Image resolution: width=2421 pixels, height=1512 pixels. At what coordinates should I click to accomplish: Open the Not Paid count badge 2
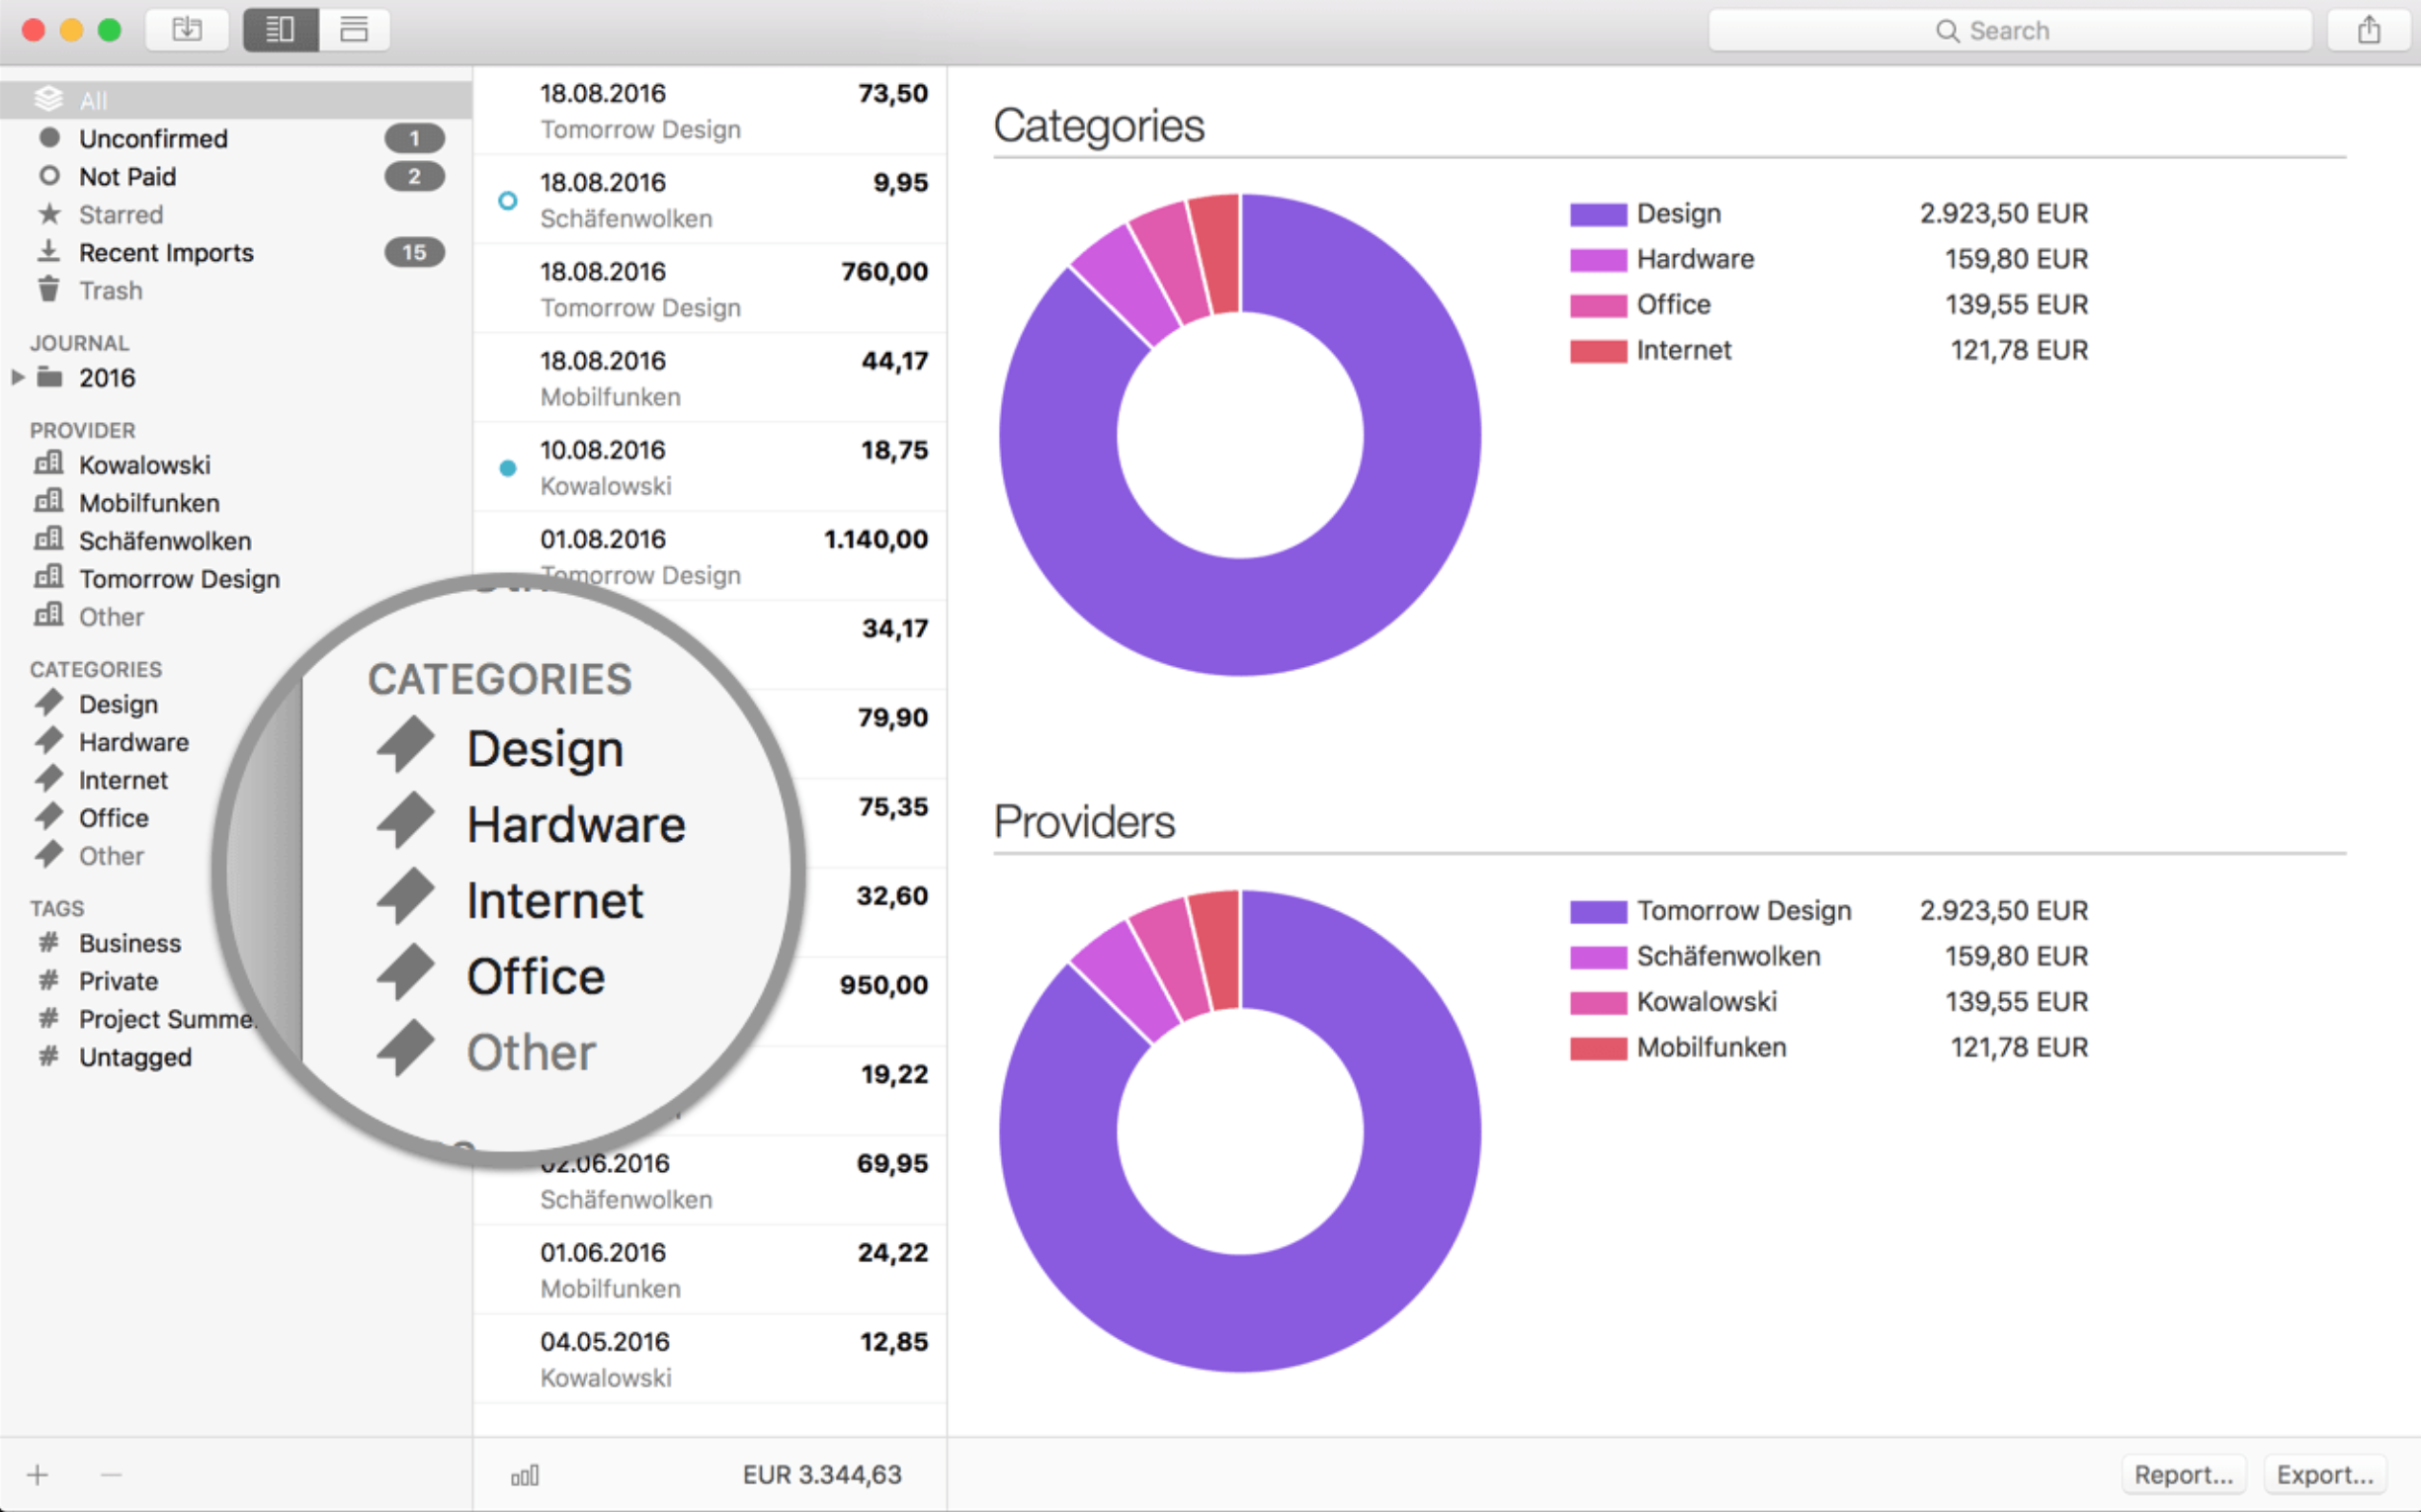(x=414, y=176)
